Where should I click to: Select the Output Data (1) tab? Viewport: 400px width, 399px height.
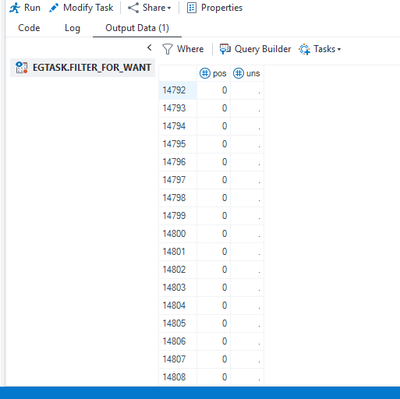tap(137, 28)
